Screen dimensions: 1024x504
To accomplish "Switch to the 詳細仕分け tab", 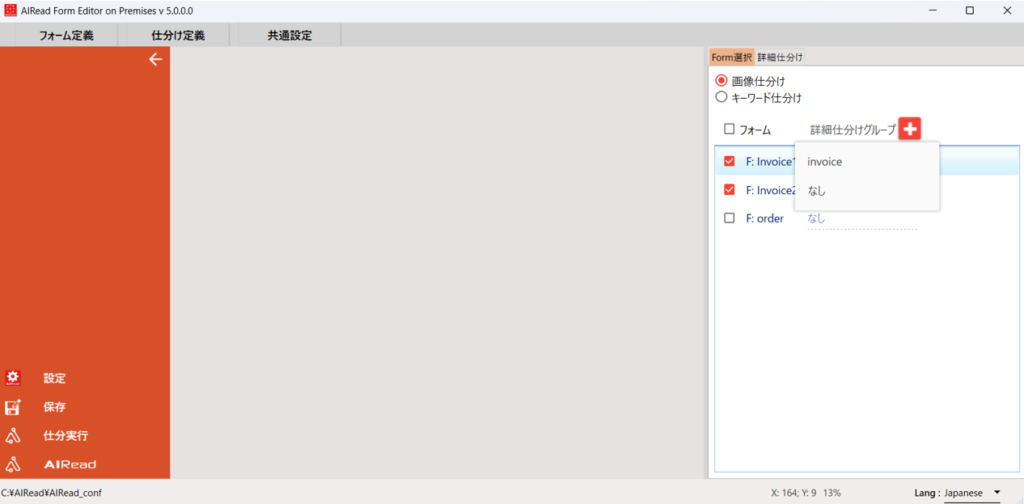I will (x=780, y=57).
